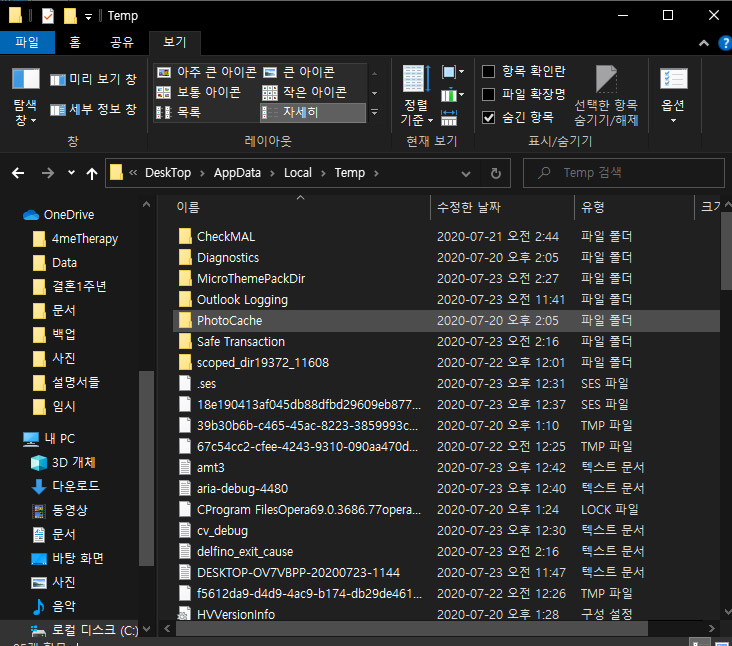Select 아주 큰 아이콘 layout
Viewport: 732px width, 646px height.
(207, 72)
